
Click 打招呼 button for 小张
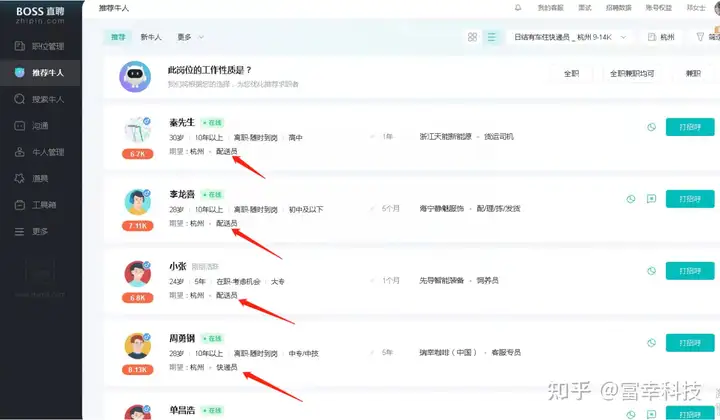tap(690, 271)
